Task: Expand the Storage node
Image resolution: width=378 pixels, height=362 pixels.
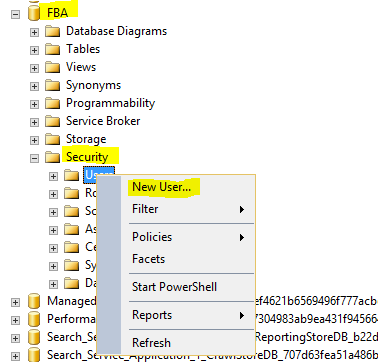Action: tap(34, 140)
